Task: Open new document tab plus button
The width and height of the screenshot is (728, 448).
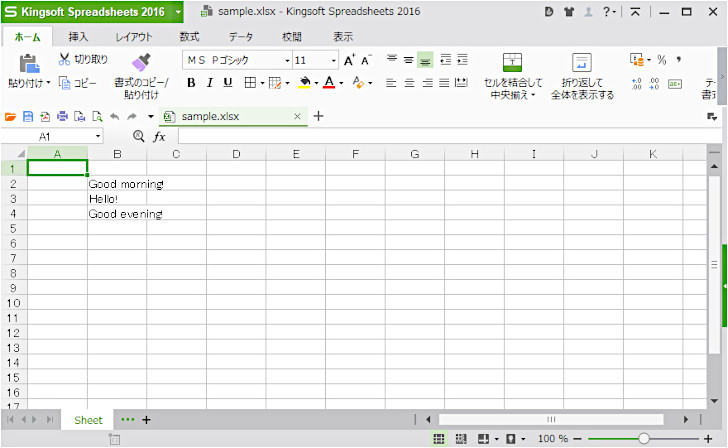Action: 318,116
